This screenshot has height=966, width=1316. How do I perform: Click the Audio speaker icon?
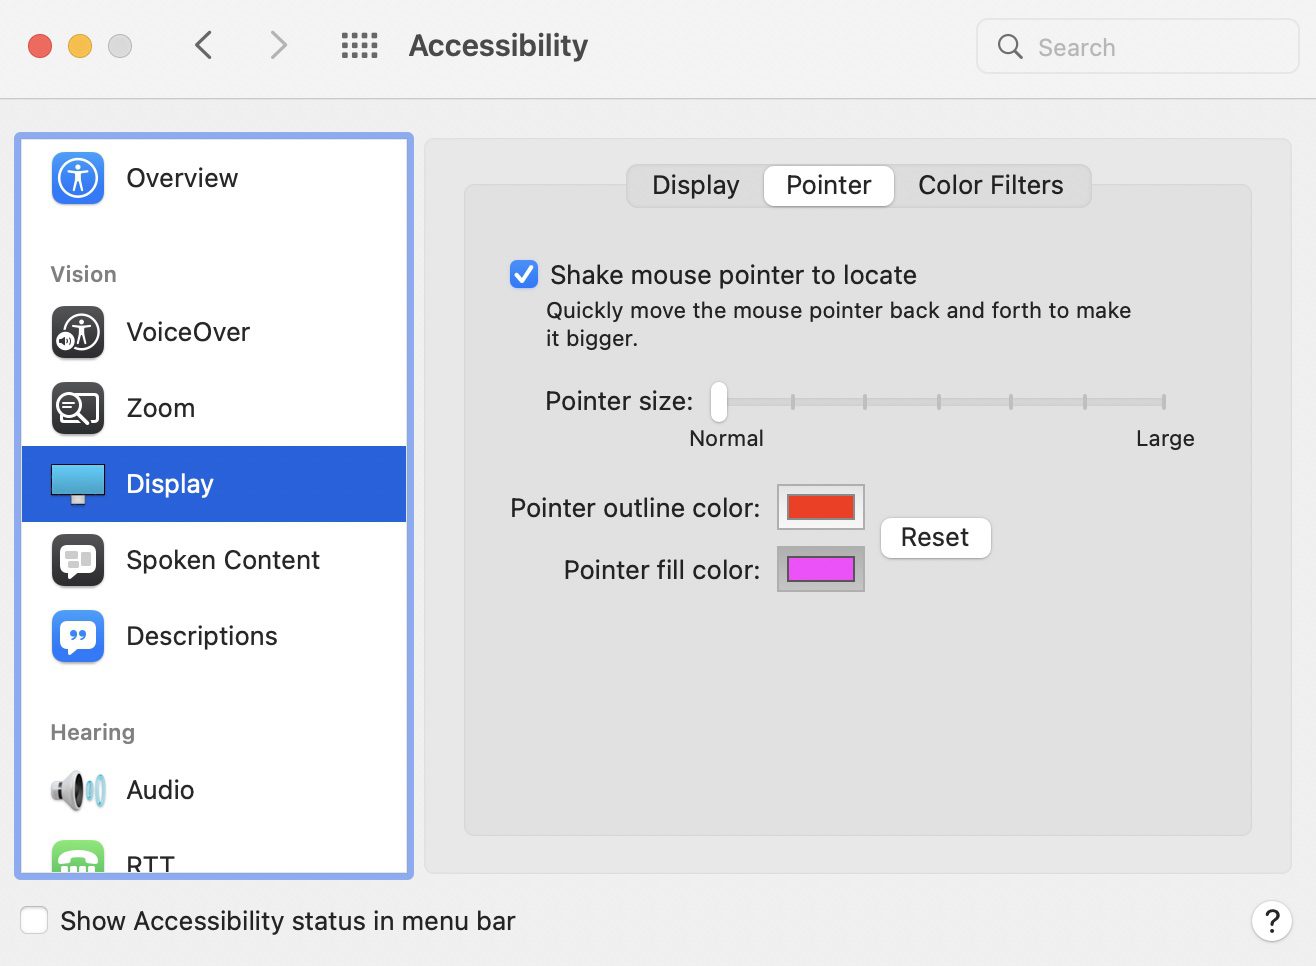pos(78,790)
